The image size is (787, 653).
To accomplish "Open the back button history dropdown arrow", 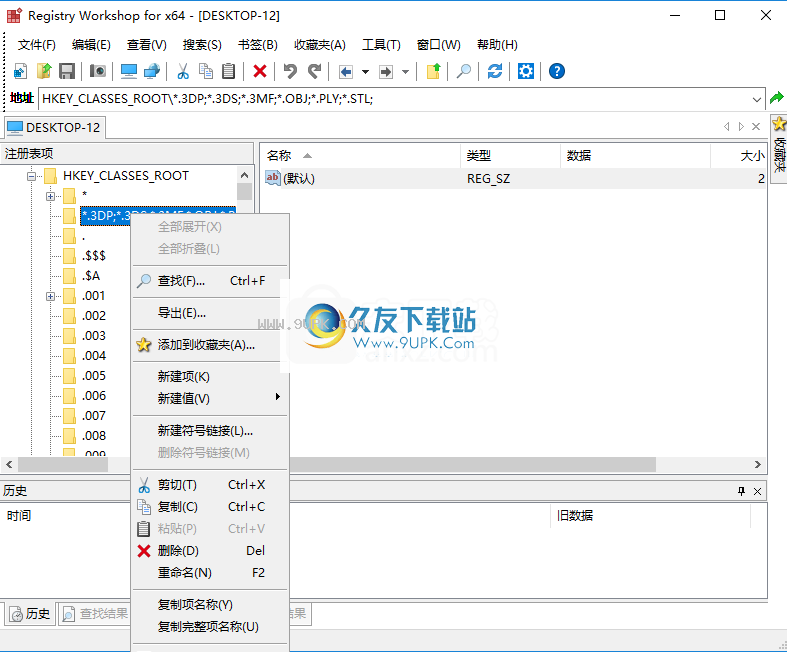I will pyautogui.click(x=365, y=72).
